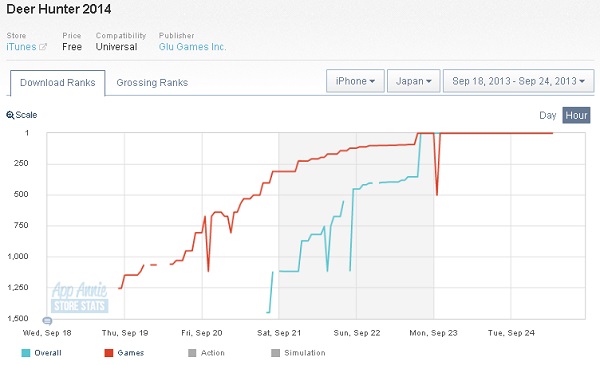This screenshot has width=600, height=365.
Task: Click the App Annie Store Stats watermark
Action: [80, 298]
